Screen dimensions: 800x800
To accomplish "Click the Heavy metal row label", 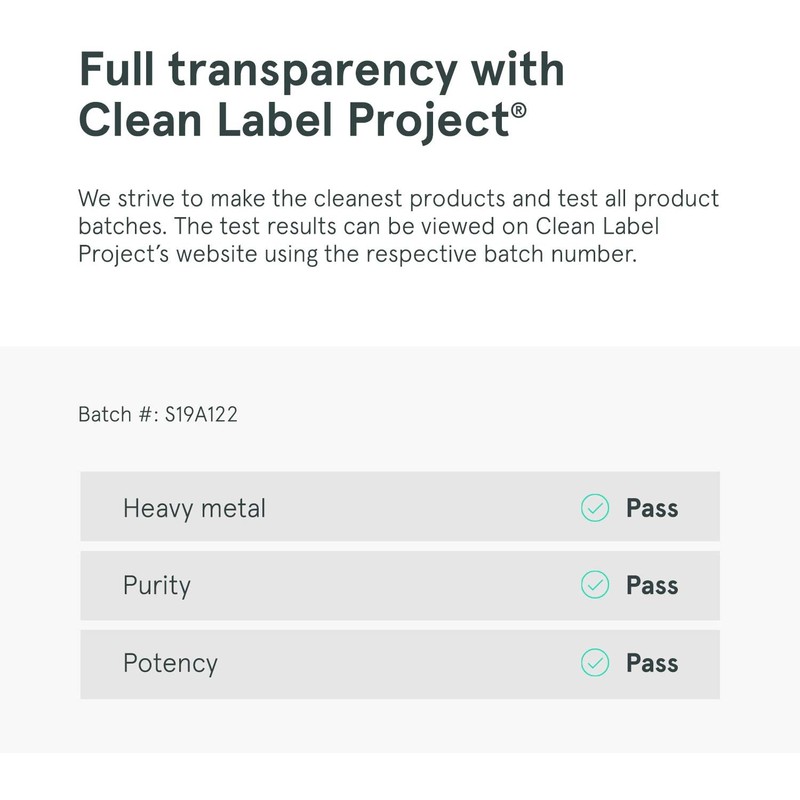I will tap(194, 508).
